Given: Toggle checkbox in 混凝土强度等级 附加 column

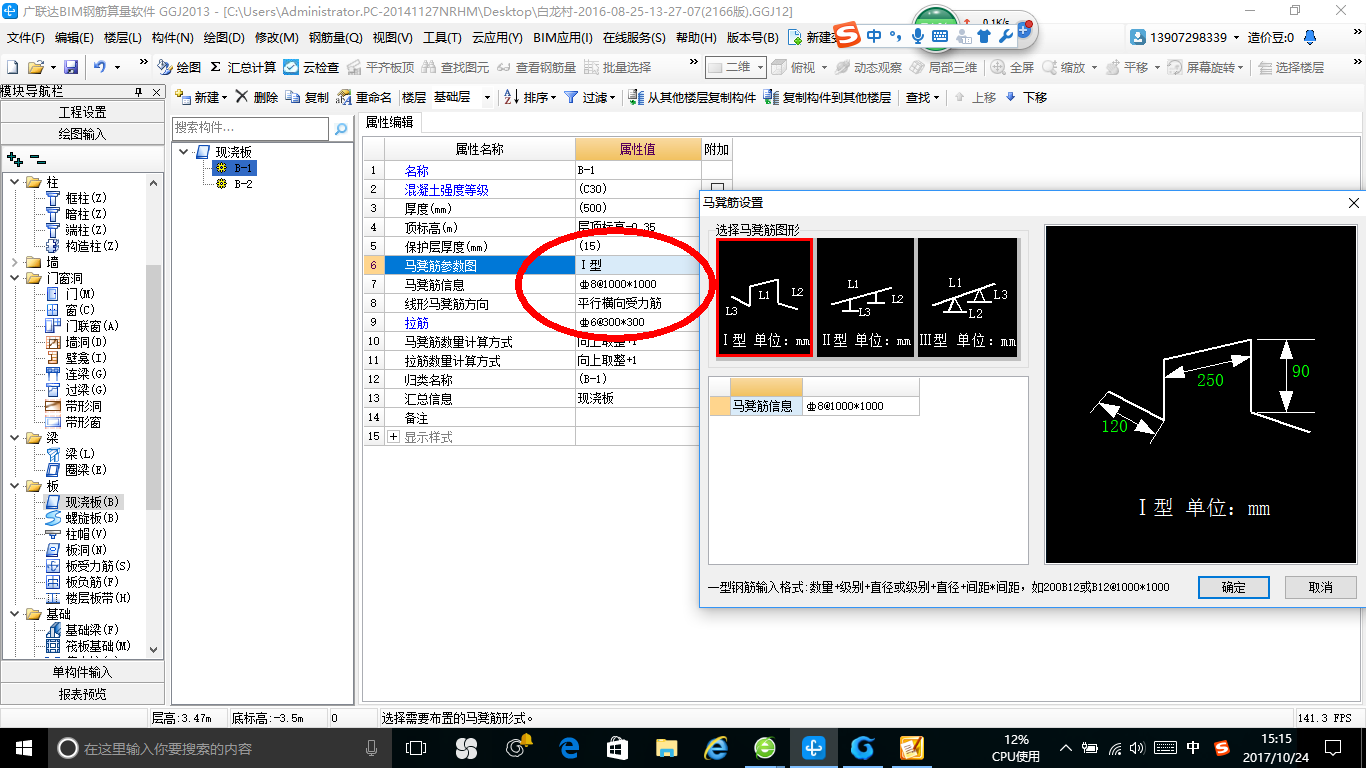Looking at the screenshot, I should tap(716, 189).
